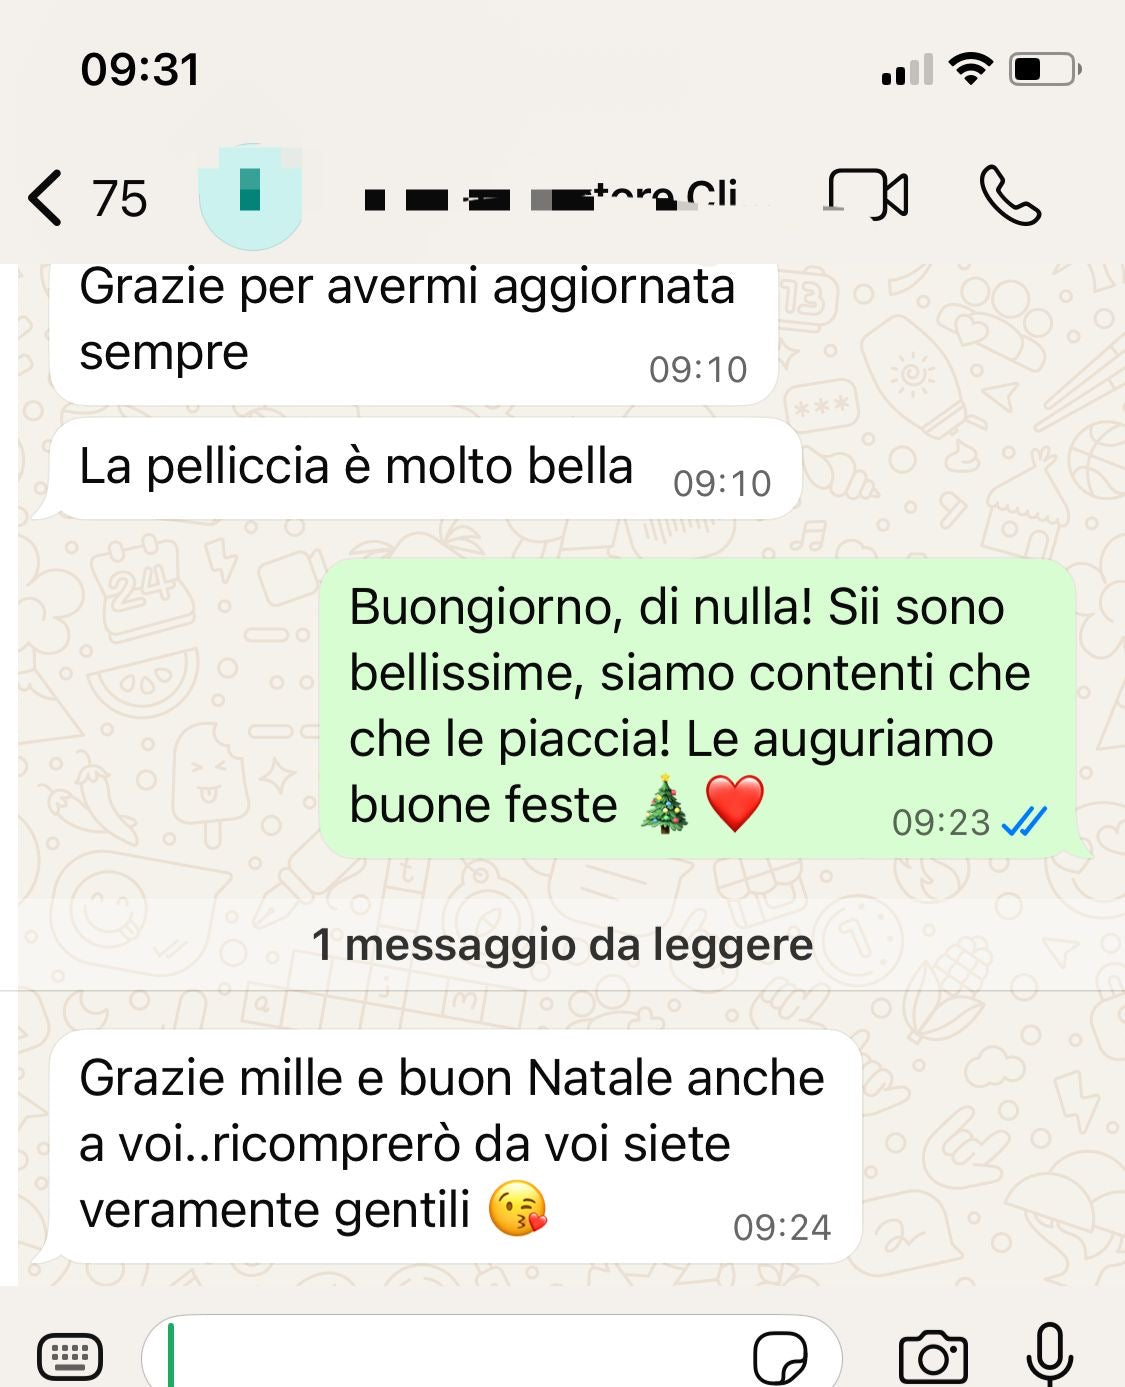Tap the 'Grazie per avermi aggiornata sempre' message
Screen dimensions: 1125x1387
click(414, 333)
